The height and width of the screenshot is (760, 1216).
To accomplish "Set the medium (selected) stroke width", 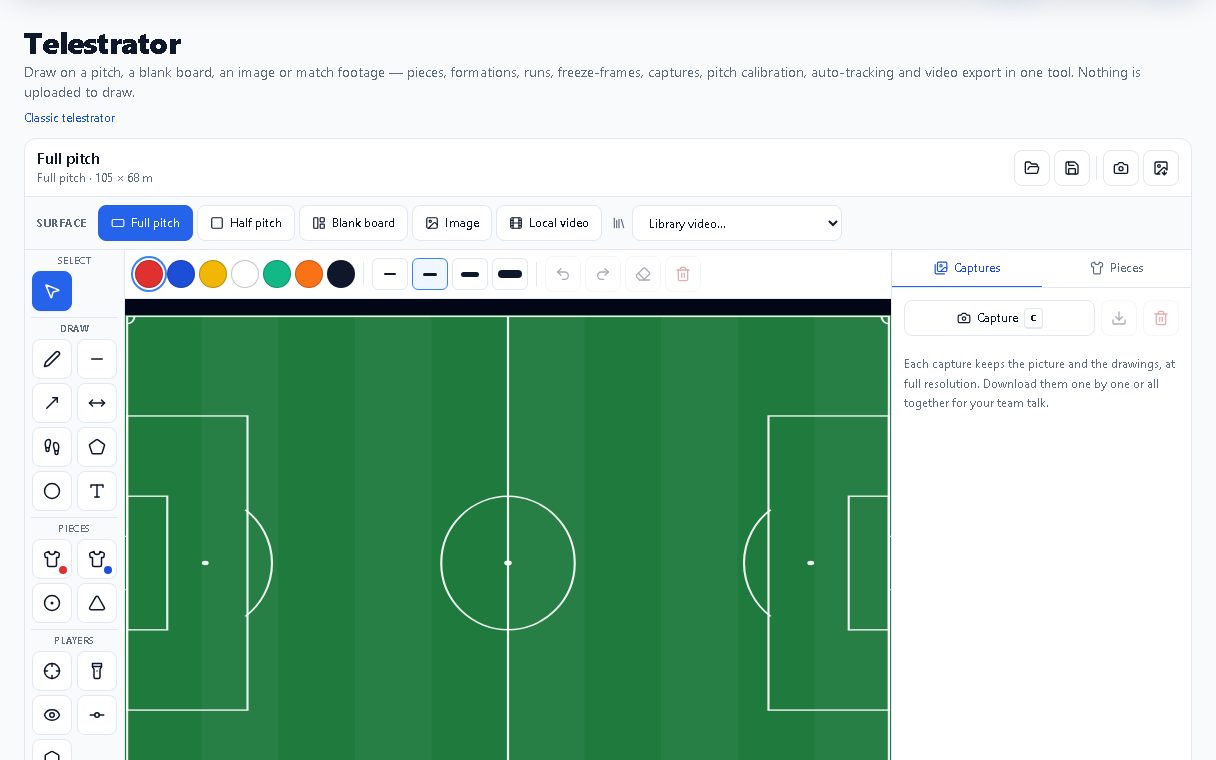I will (x=430, y=274).
